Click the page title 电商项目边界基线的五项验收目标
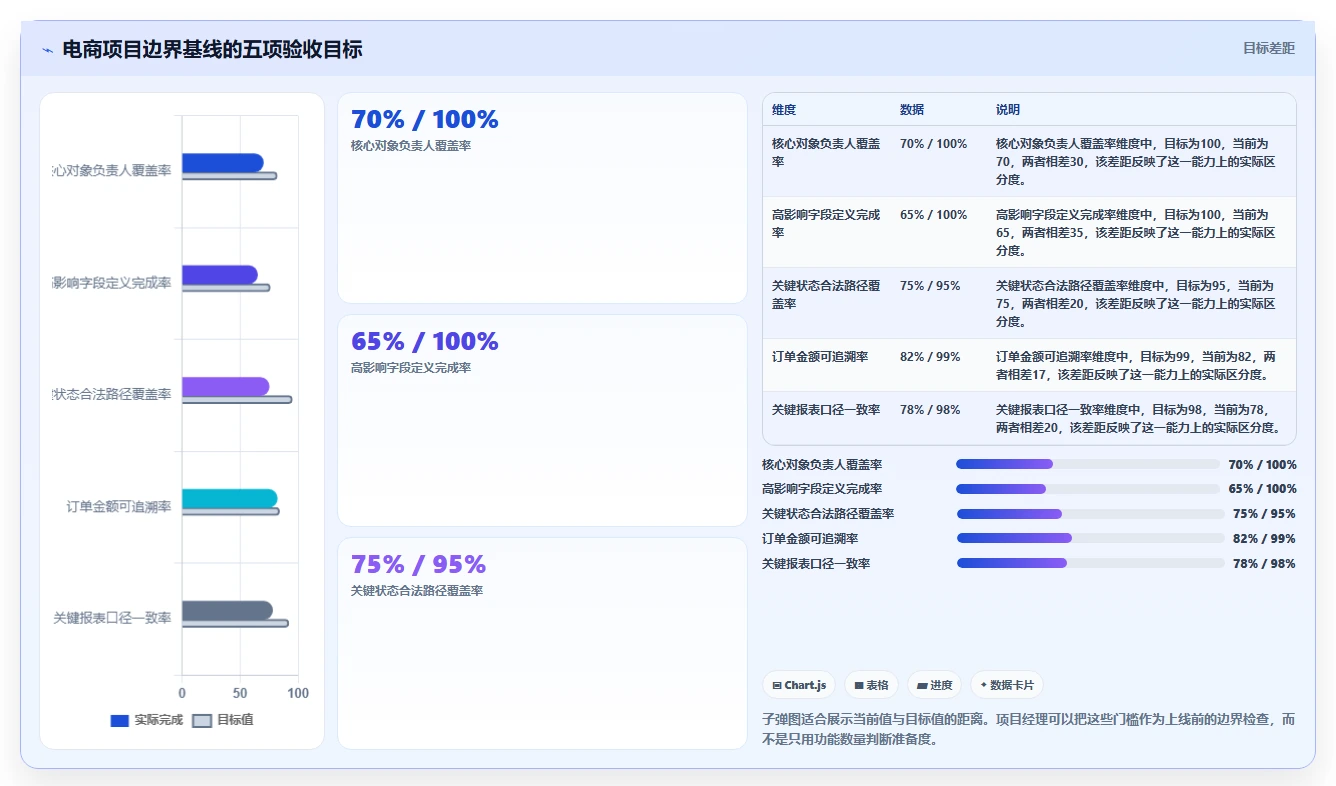Screen dimensions: 1336x786 point(212,49)
